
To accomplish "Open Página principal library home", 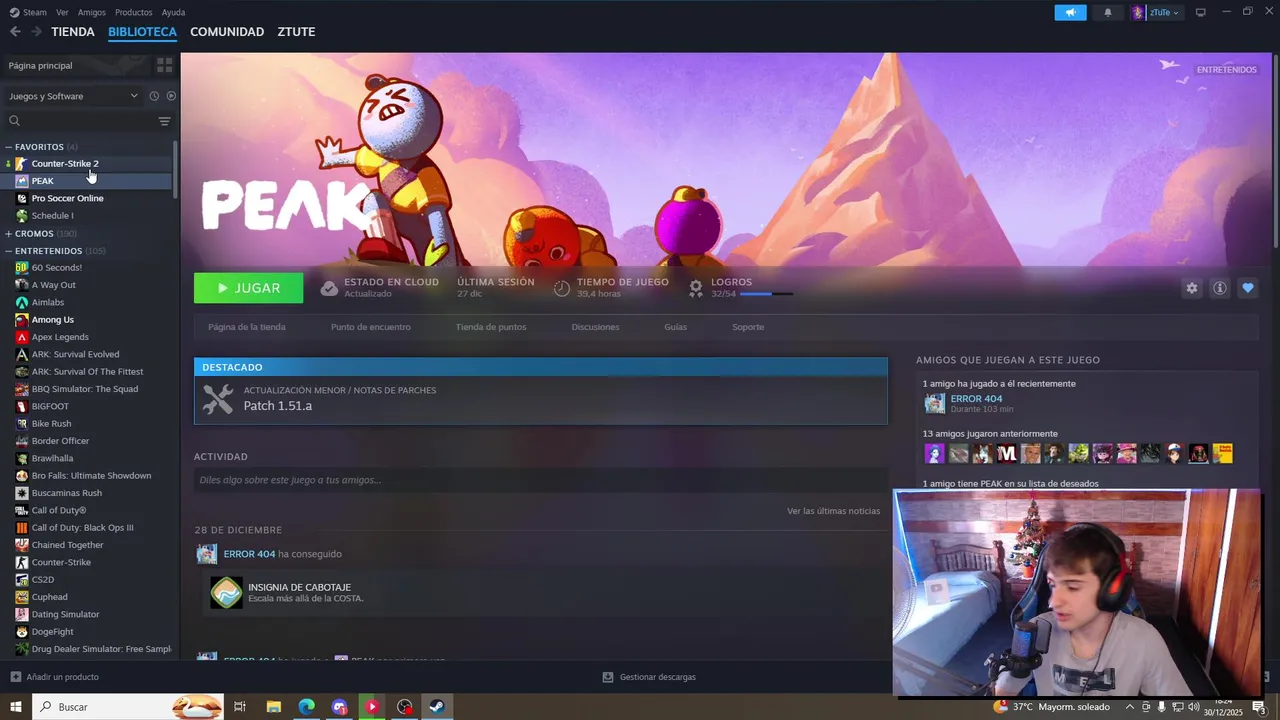I will coord(75,65).
